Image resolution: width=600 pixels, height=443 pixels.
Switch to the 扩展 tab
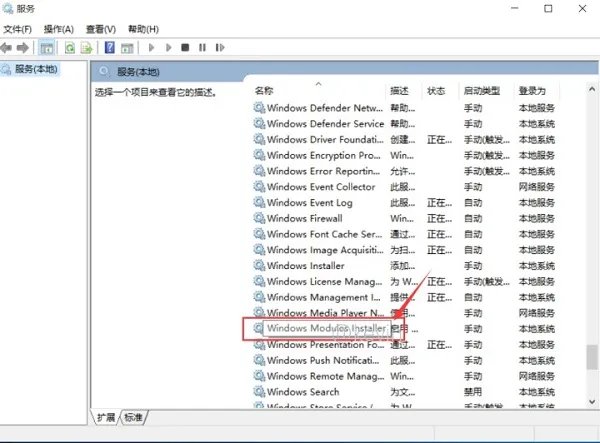pos(105,416)
